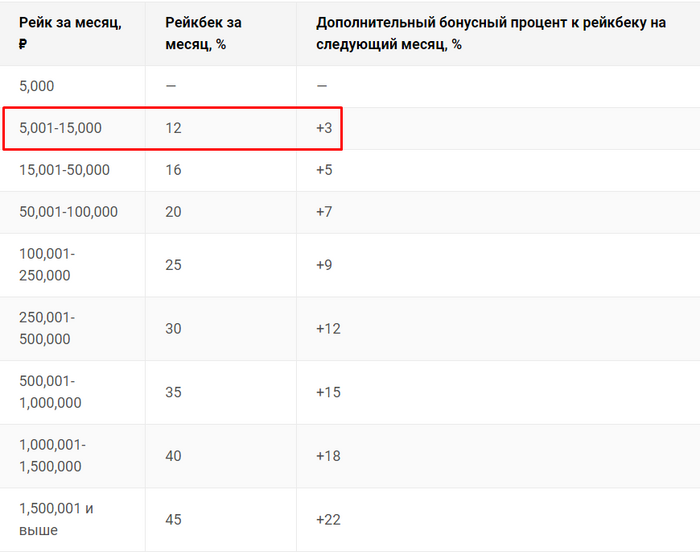Click the +3 bonus value
This screenshot has width=700, height=552.
(323, 128)
